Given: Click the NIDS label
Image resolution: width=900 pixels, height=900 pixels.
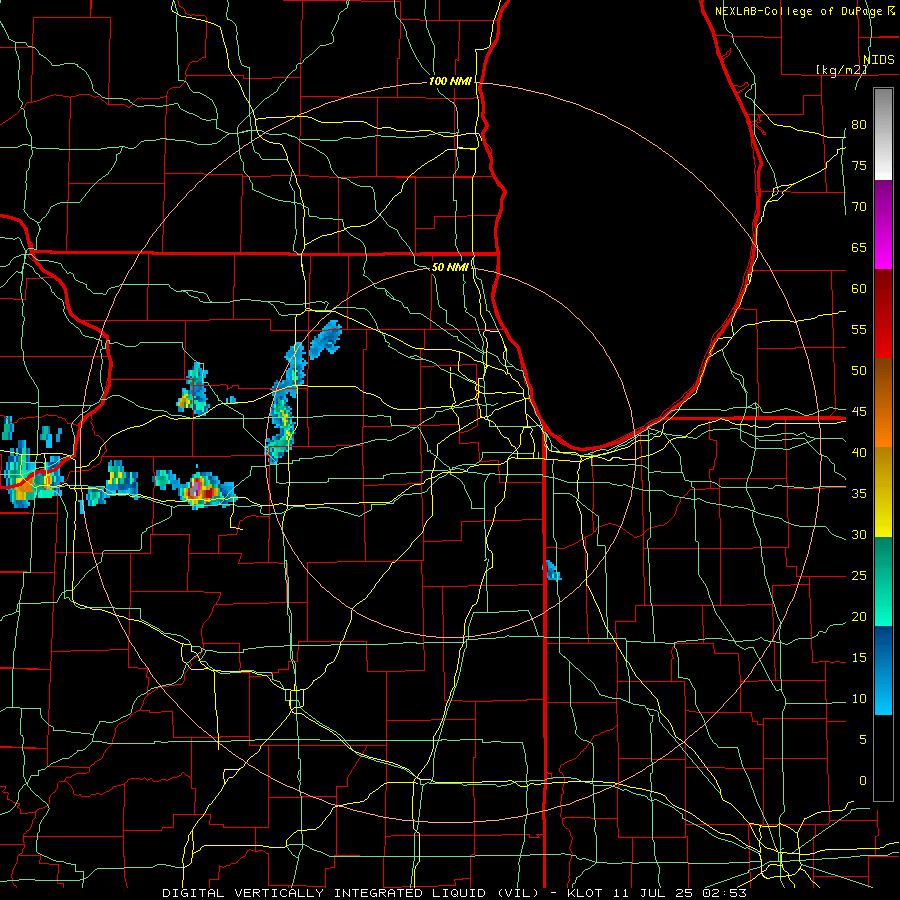Looking at the screenshot, I should [x=878, y=59].
